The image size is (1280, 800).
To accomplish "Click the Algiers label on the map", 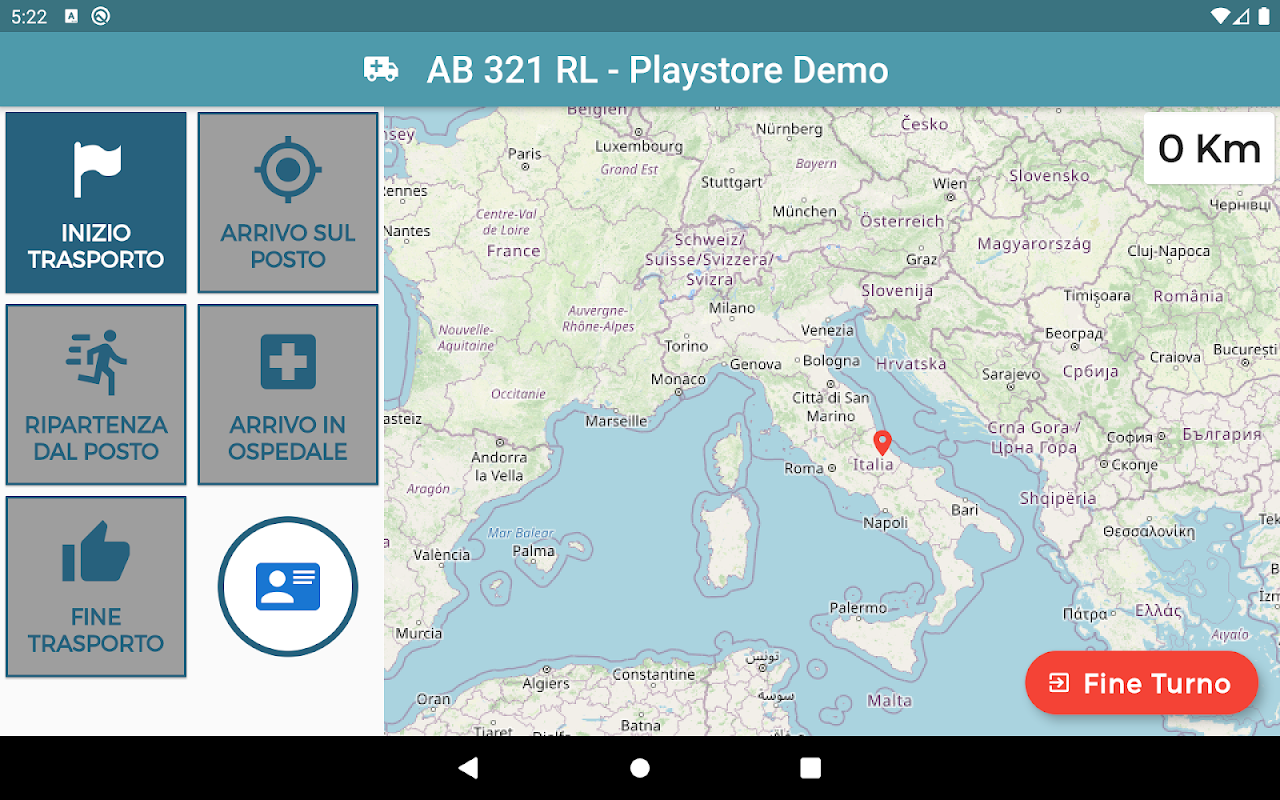I will pyautogui.click(x=546, y=684).
